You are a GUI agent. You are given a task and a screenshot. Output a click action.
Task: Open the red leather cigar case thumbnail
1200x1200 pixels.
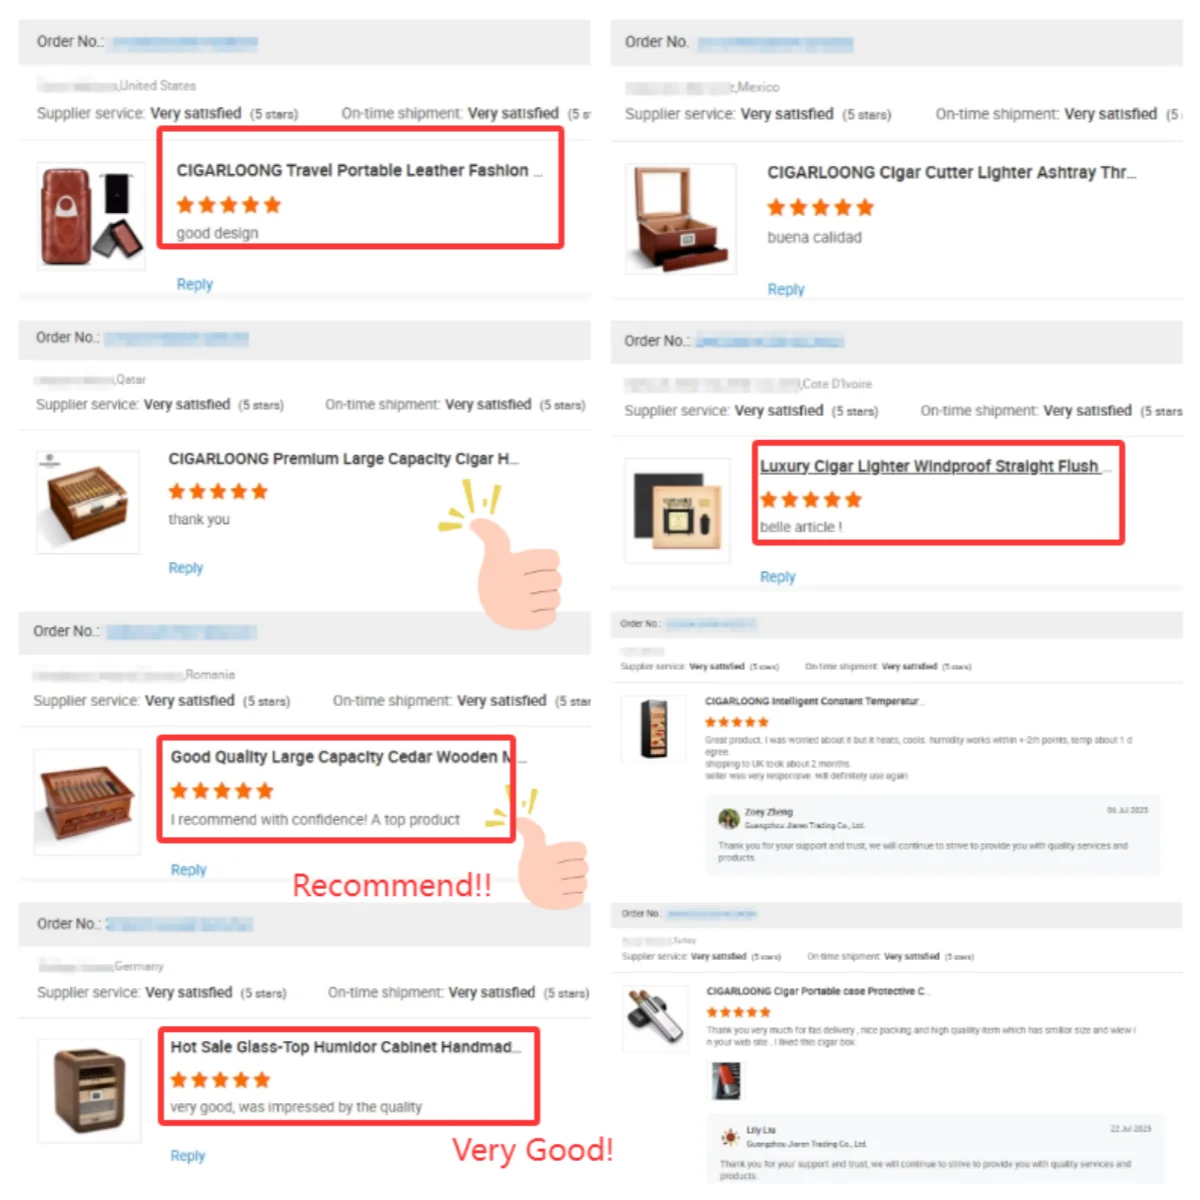click(91, 216)
